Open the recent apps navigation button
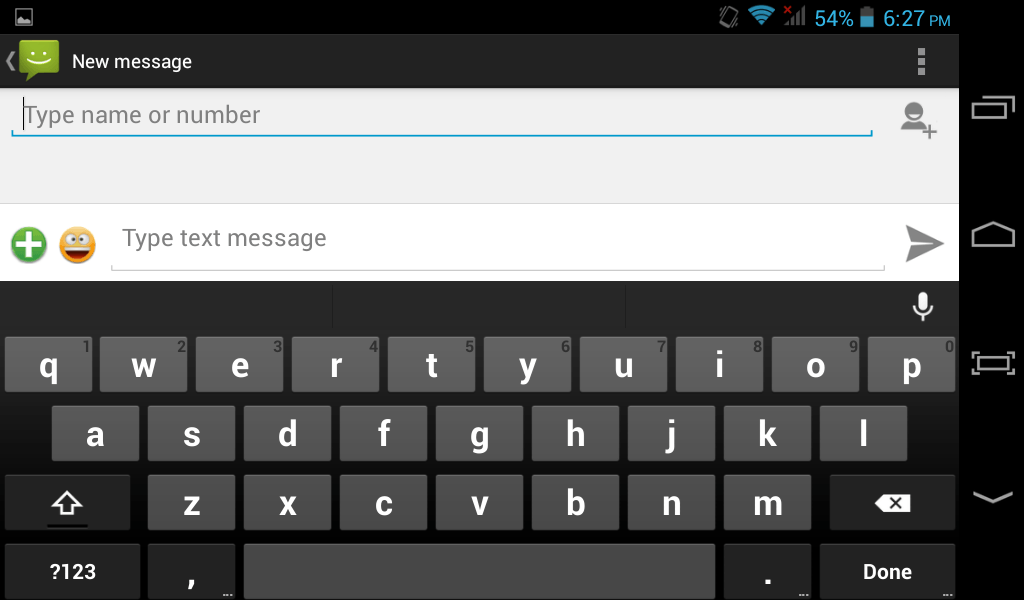 [993, 108]
